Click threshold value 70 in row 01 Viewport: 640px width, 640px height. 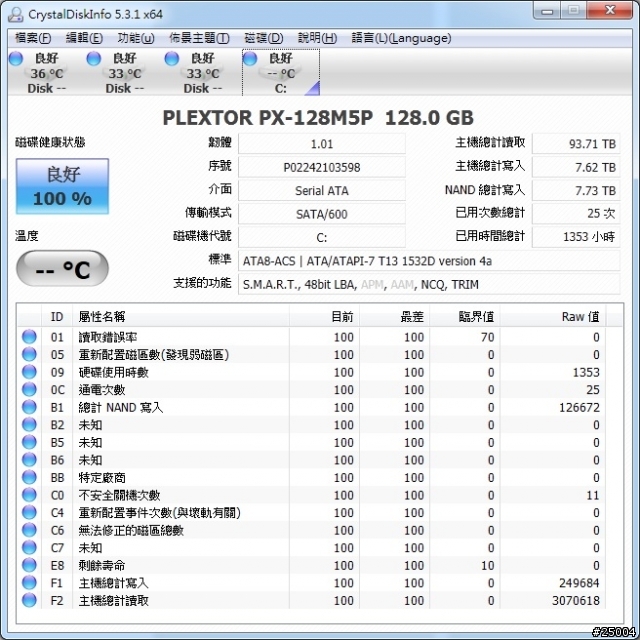pos(488,337)
